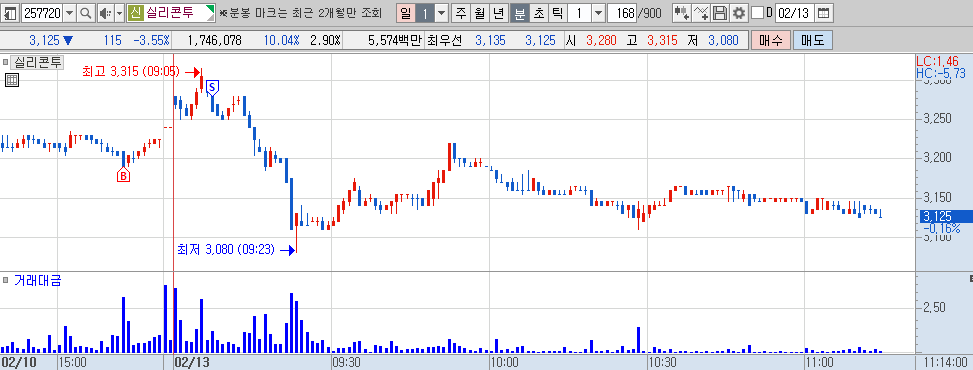Click the add indicator line icon
973x370 pixels.
click(x=701, y=12)
